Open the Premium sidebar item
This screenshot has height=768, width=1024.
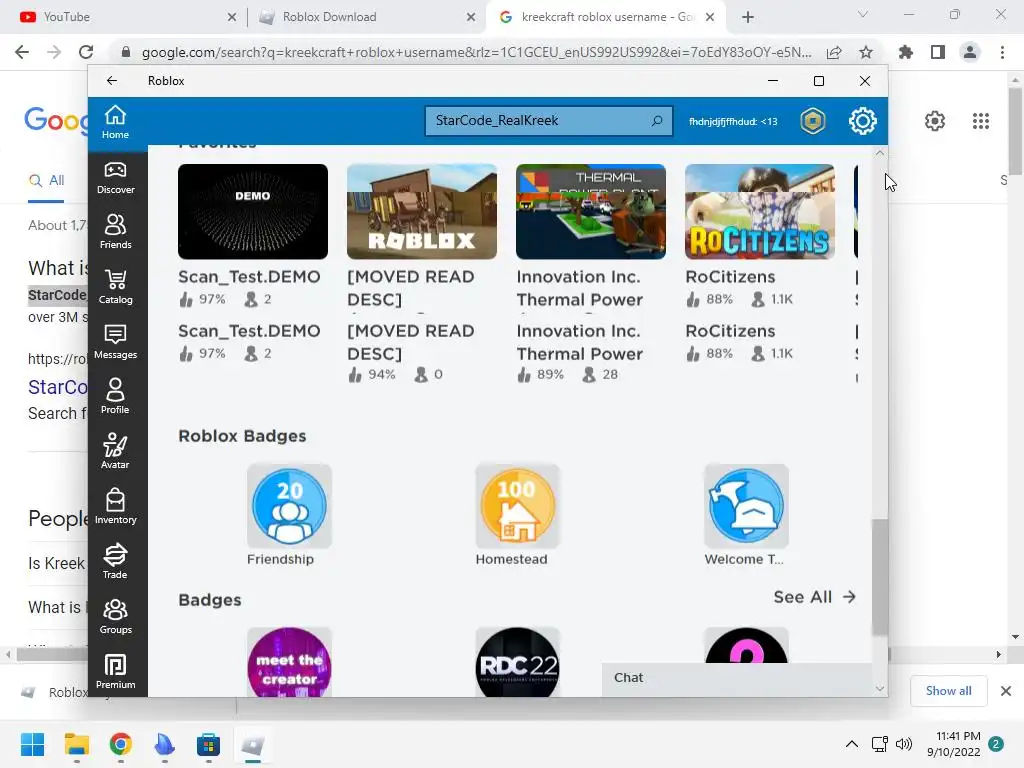pyautogui.click(x=116, y=671)
